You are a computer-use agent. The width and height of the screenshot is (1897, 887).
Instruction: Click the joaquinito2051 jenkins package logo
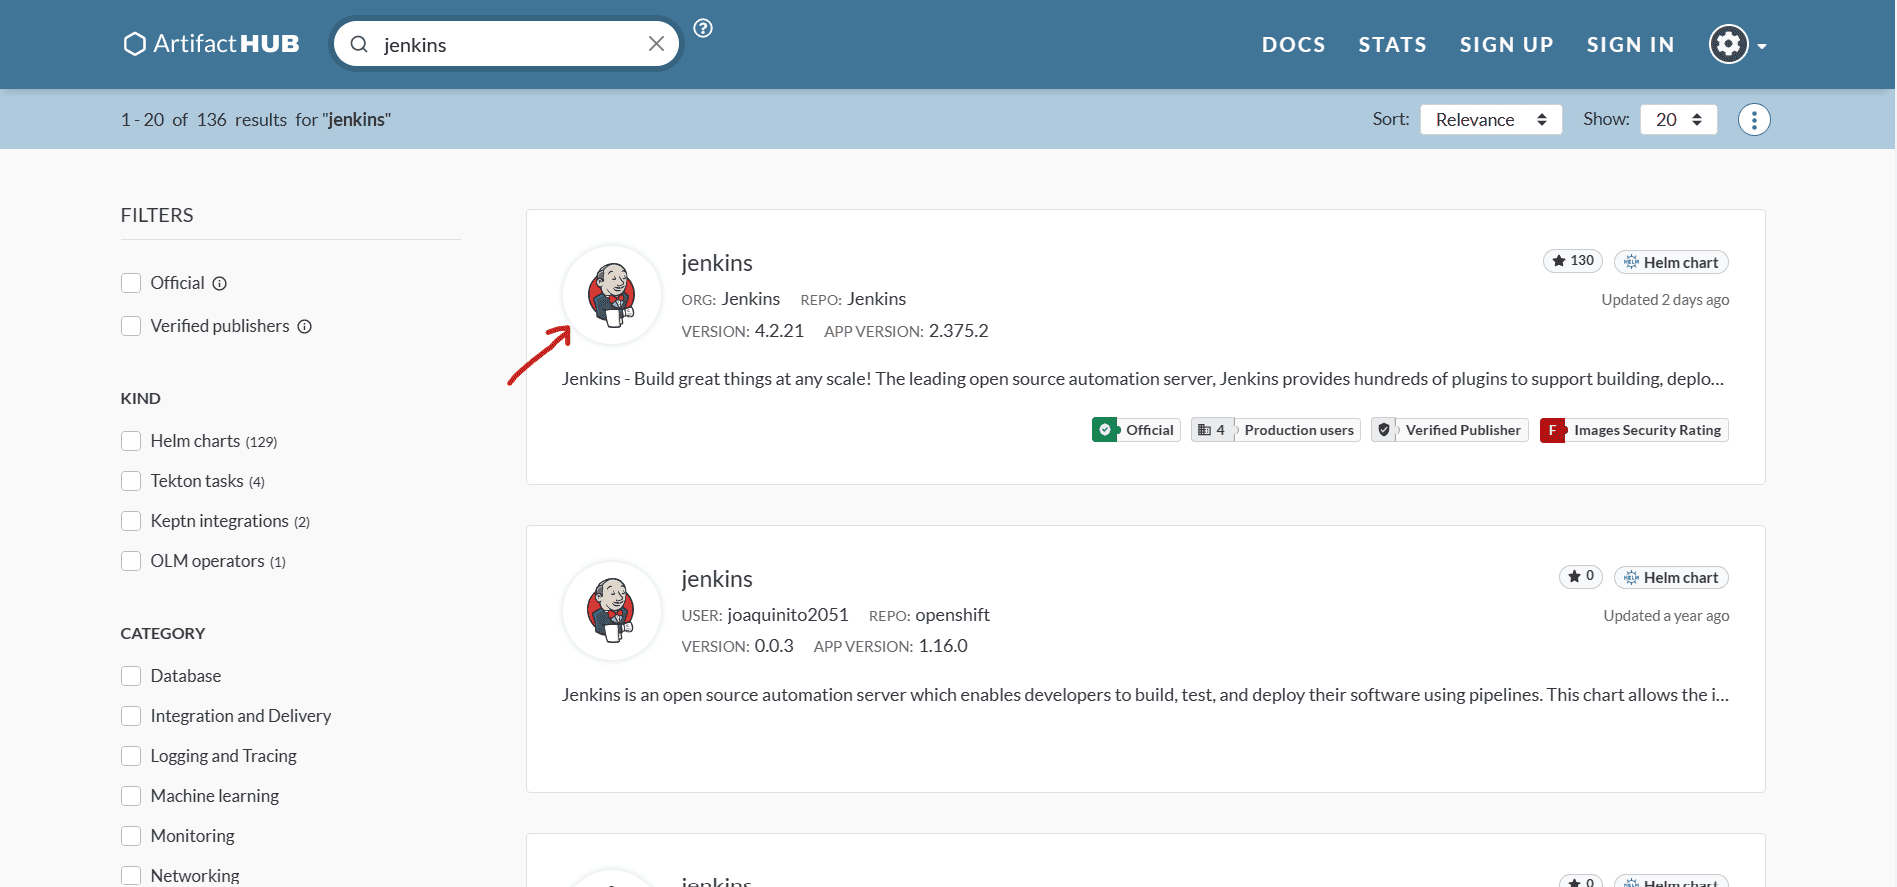point(612,611)
